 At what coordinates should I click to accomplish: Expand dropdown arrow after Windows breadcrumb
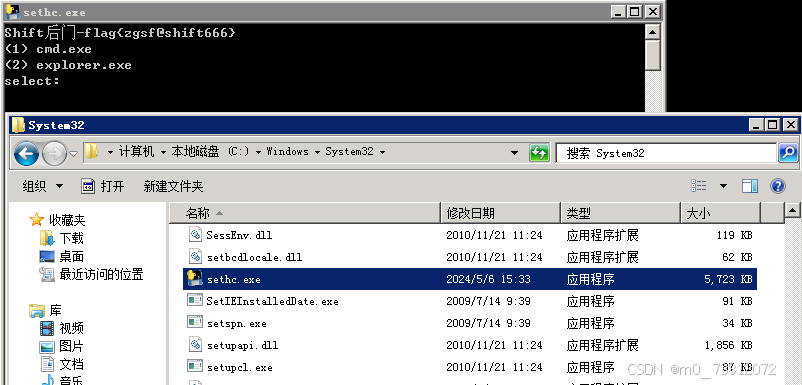coord(317,152)
